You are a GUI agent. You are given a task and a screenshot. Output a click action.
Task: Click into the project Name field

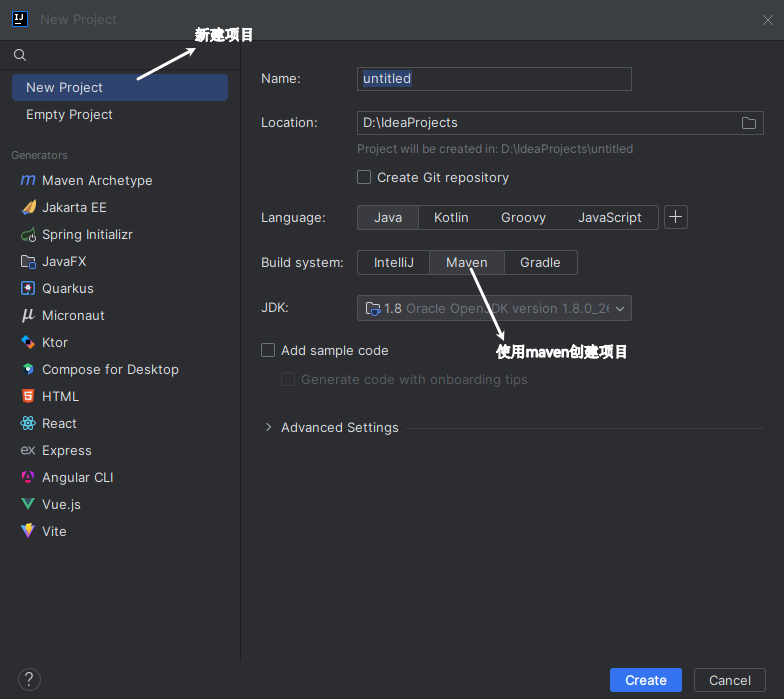coord(494,79)
